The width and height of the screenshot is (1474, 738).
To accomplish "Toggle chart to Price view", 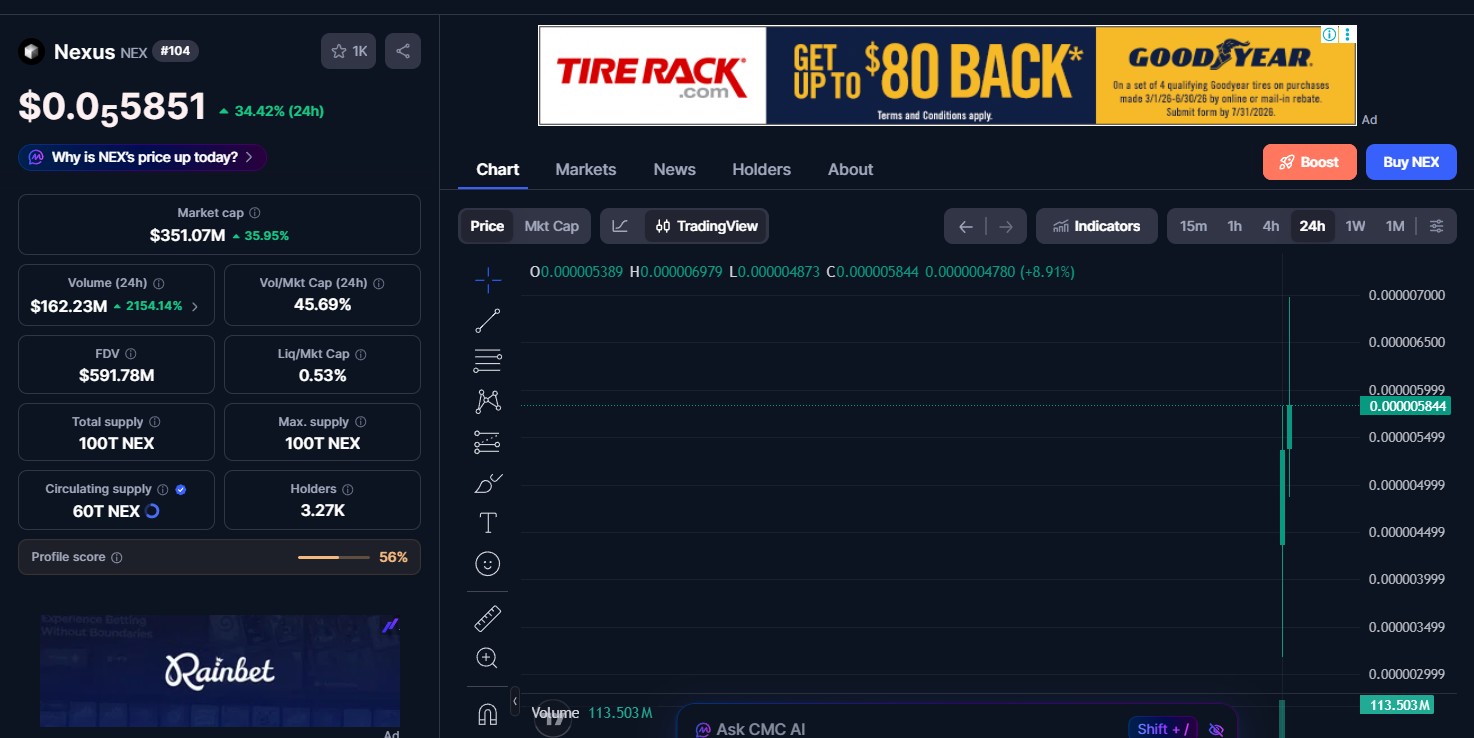I will tap(487, 226).
